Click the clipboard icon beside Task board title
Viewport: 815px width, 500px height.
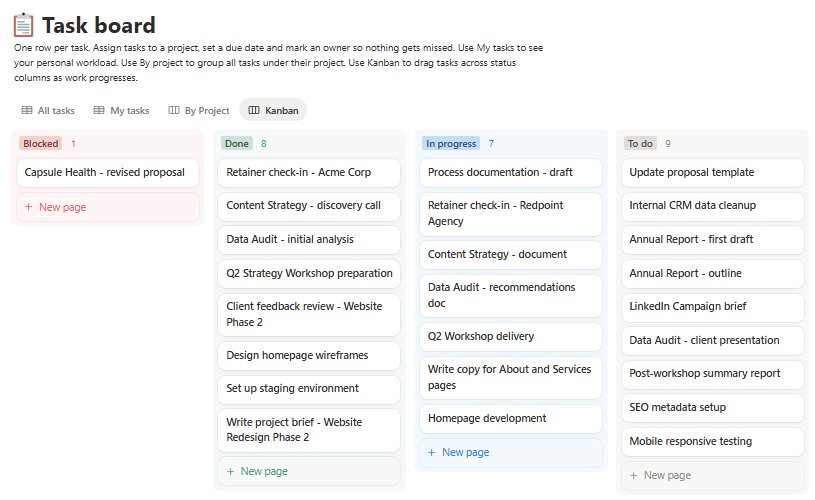point(23,25)
